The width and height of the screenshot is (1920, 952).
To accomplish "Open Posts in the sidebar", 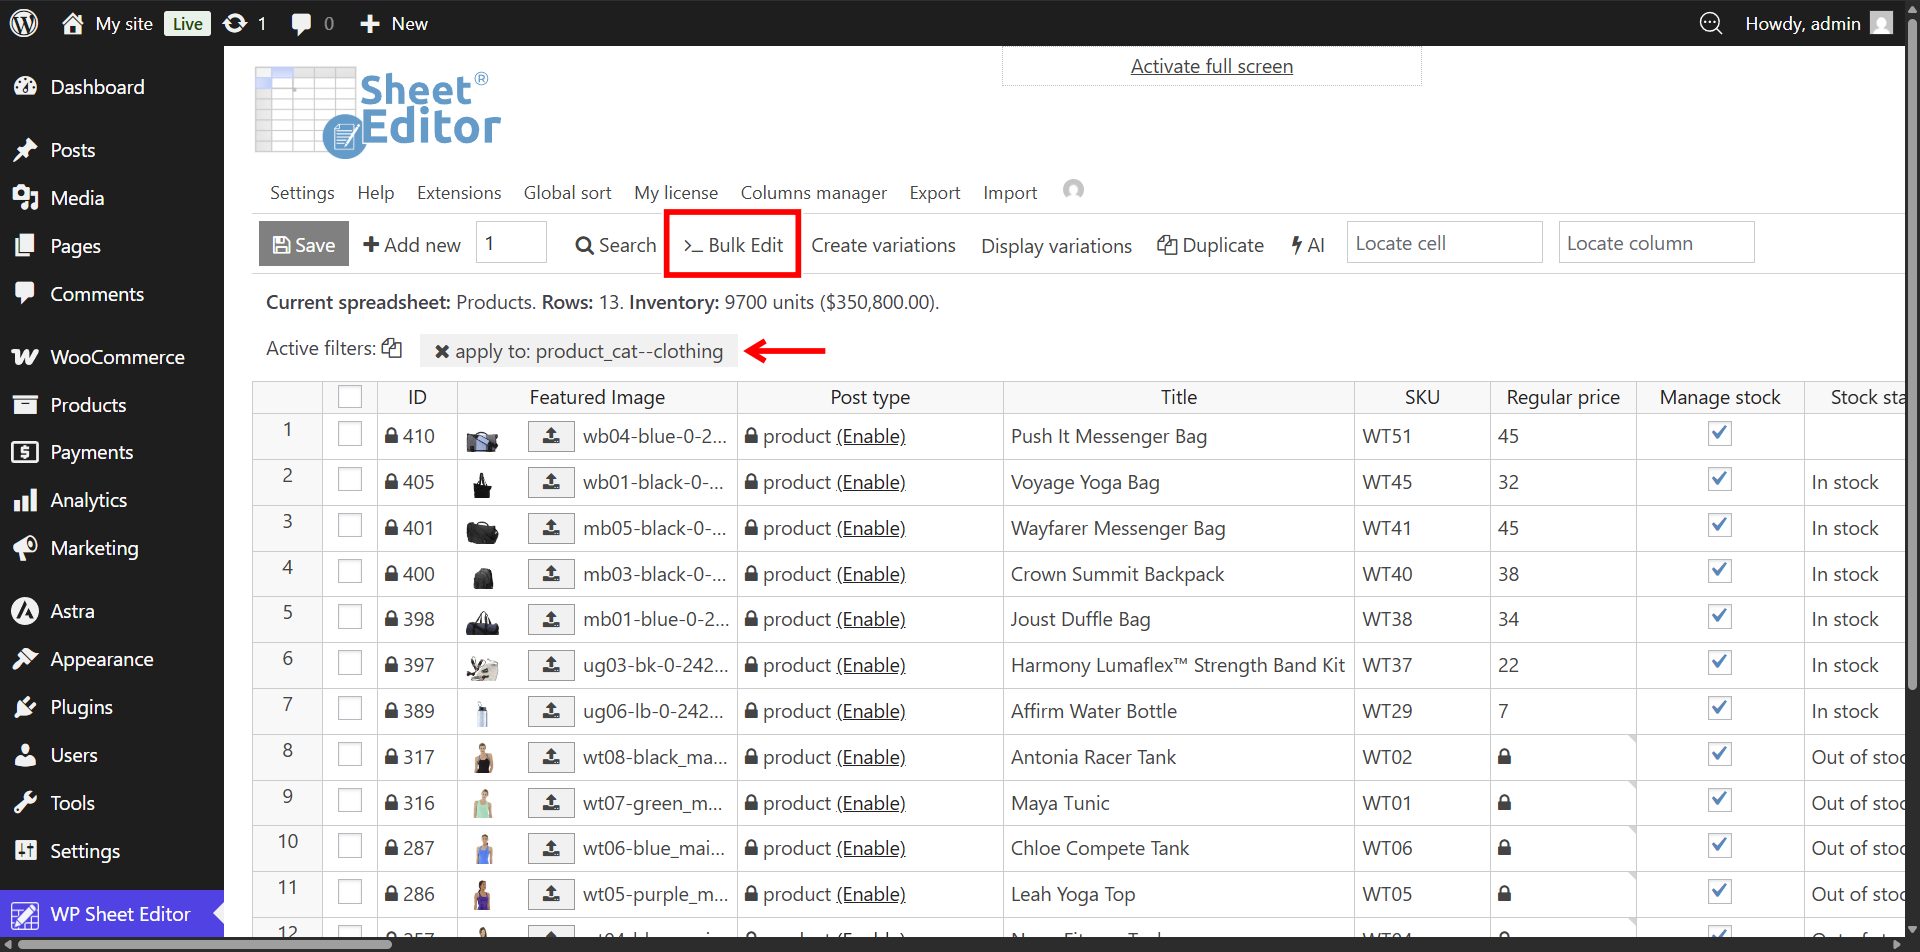I will (73, 150).
